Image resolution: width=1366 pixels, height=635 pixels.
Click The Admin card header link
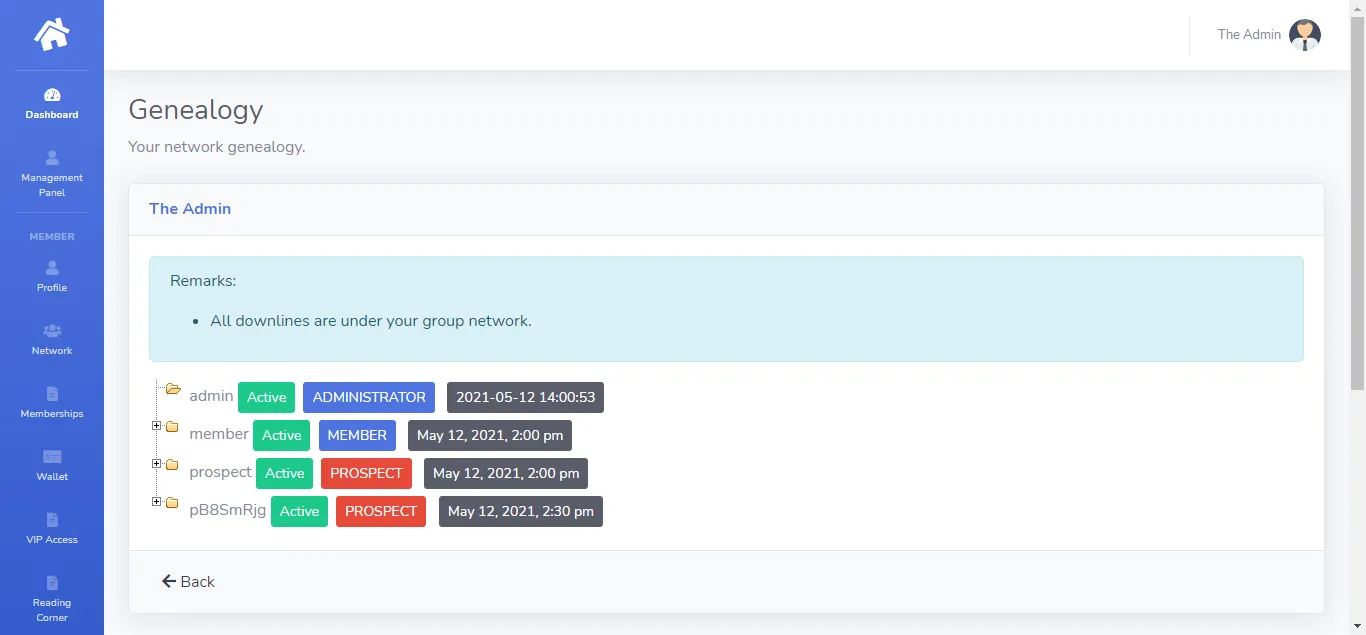[190, 209]
